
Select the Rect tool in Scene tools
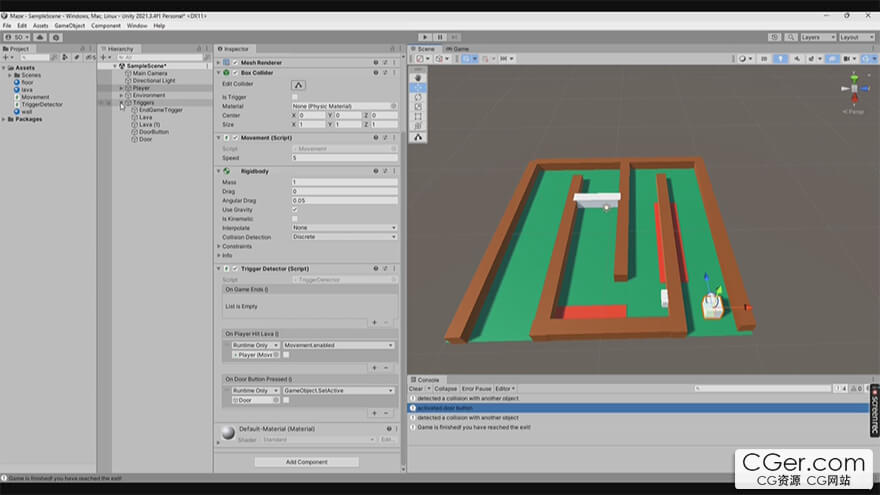pyautogui.click(x=418, y=116)
